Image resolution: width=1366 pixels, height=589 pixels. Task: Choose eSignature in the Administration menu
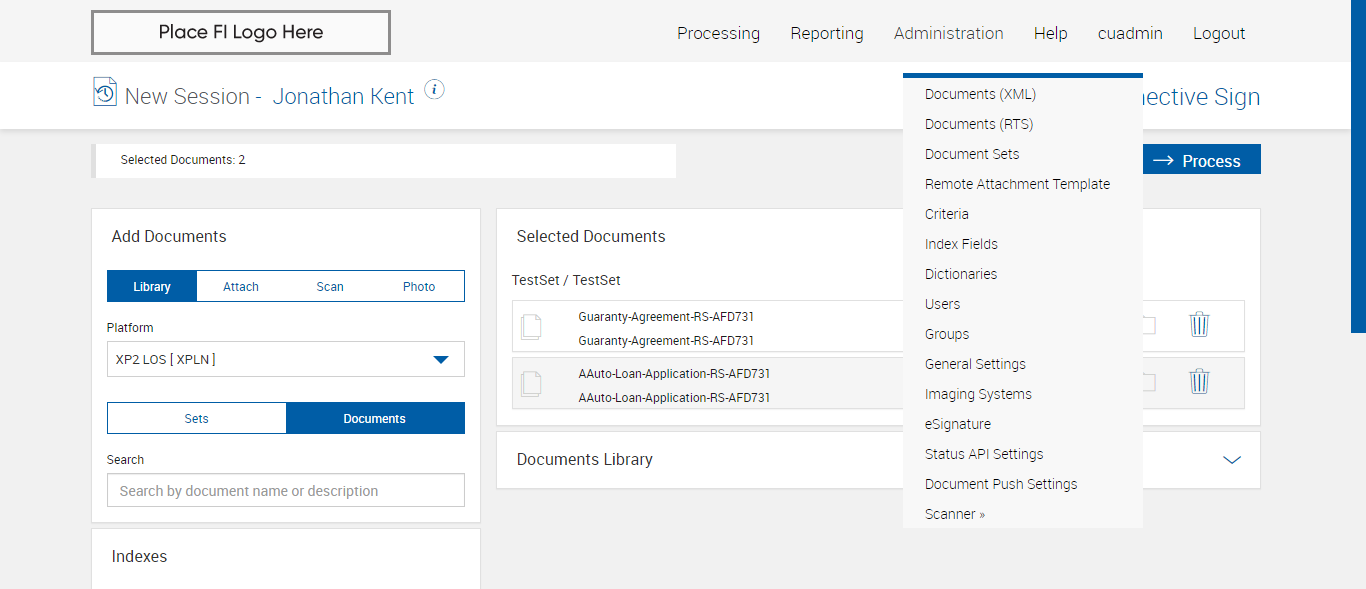click(x=958, y=424)
